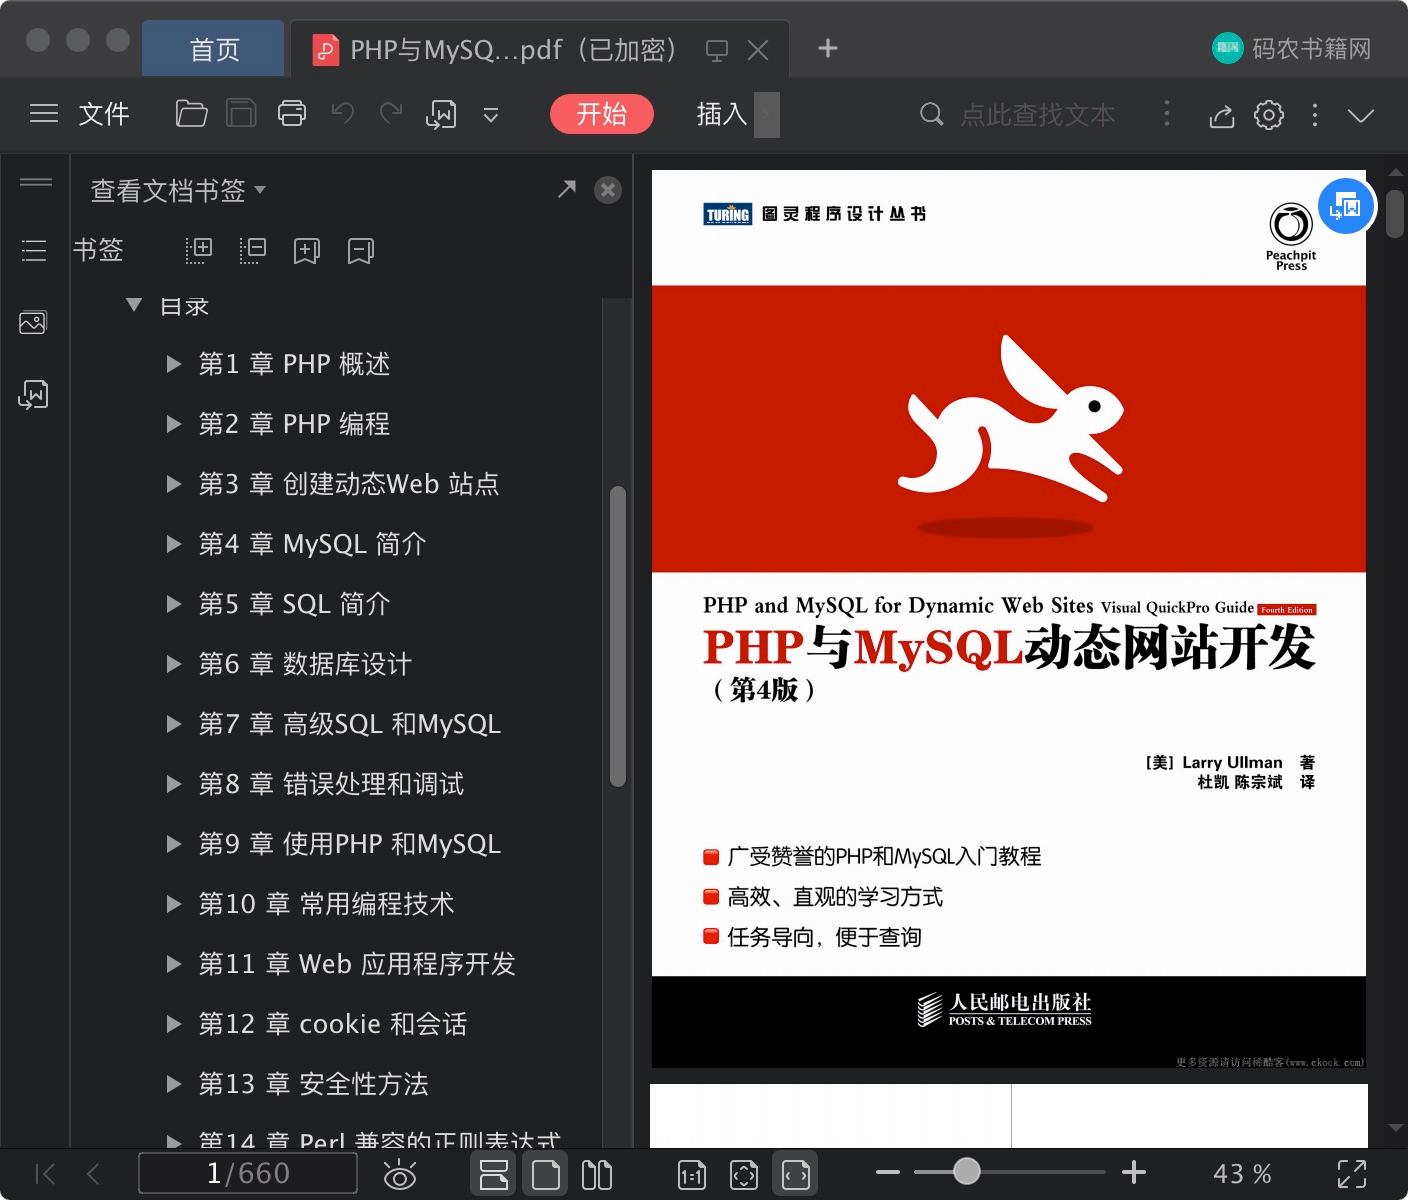Click the tab display screen icon

tap(717, 50)
